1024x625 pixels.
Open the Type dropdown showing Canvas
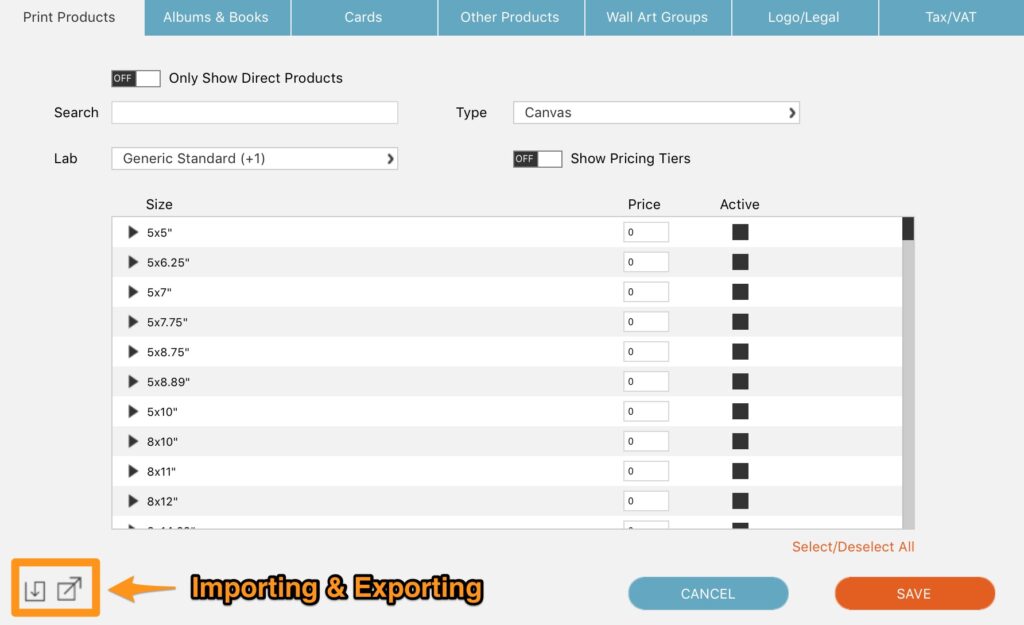coord(656,112)
